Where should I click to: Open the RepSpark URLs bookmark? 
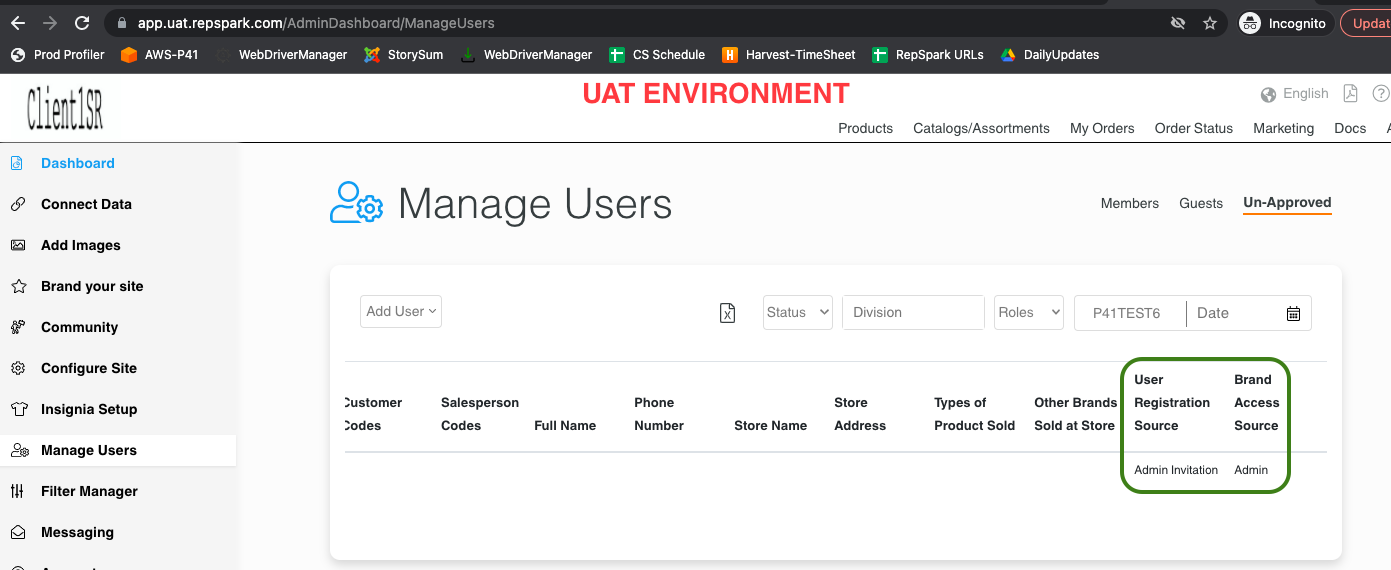point(928,55)
